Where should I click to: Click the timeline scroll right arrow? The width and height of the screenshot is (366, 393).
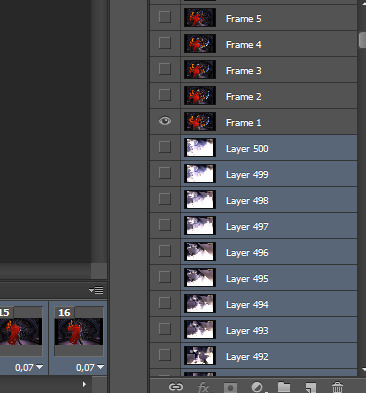click(84, 384)
